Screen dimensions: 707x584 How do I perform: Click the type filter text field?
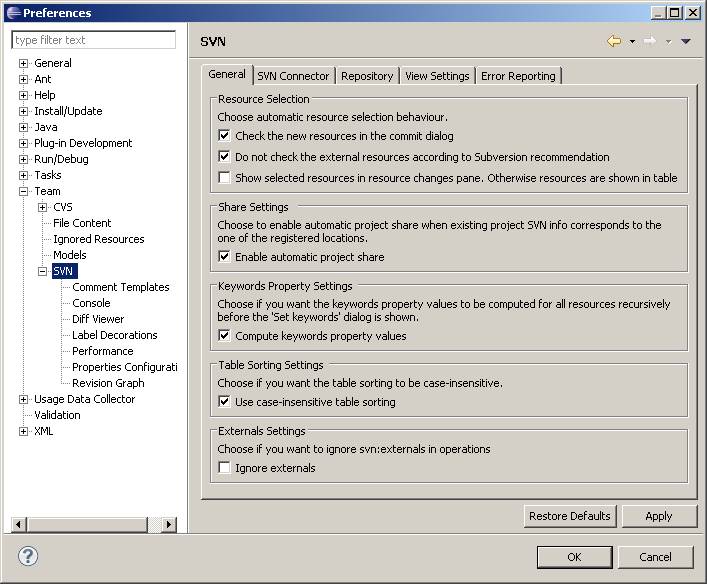[93, 40]
